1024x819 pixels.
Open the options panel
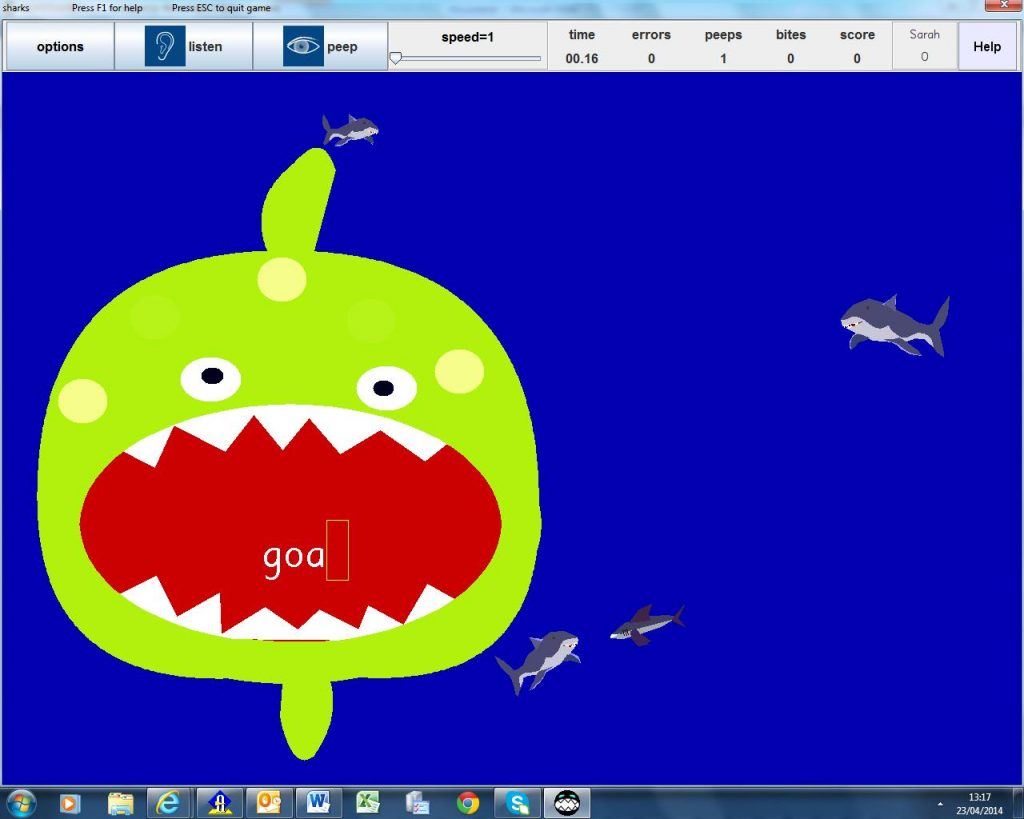coord(59,45)
